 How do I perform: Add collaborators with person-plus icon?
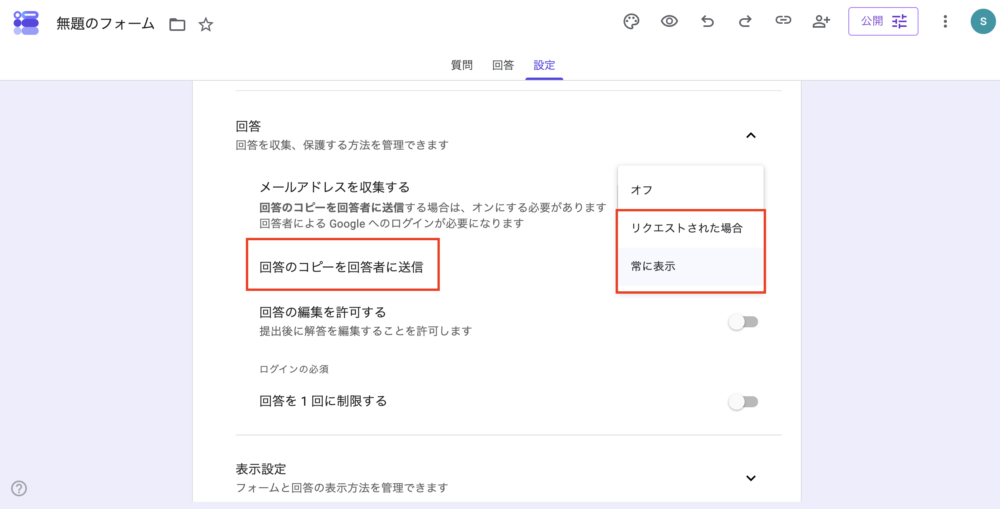point(821,22)
